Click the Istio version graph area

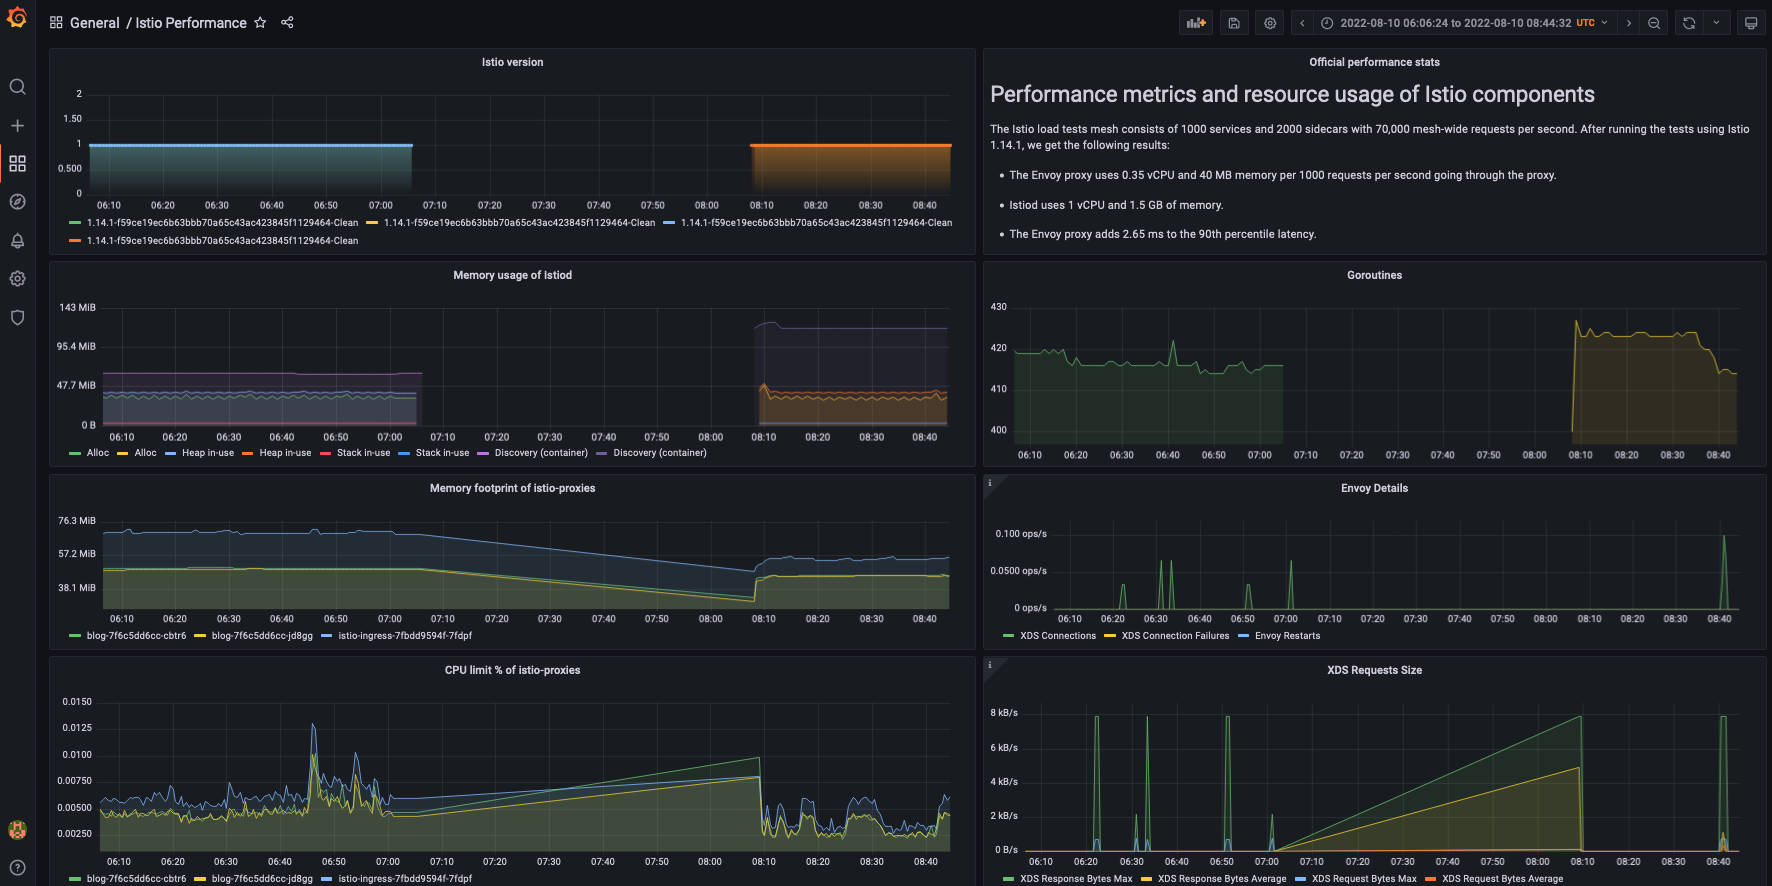pyautogui.click(x=520, y=144)
